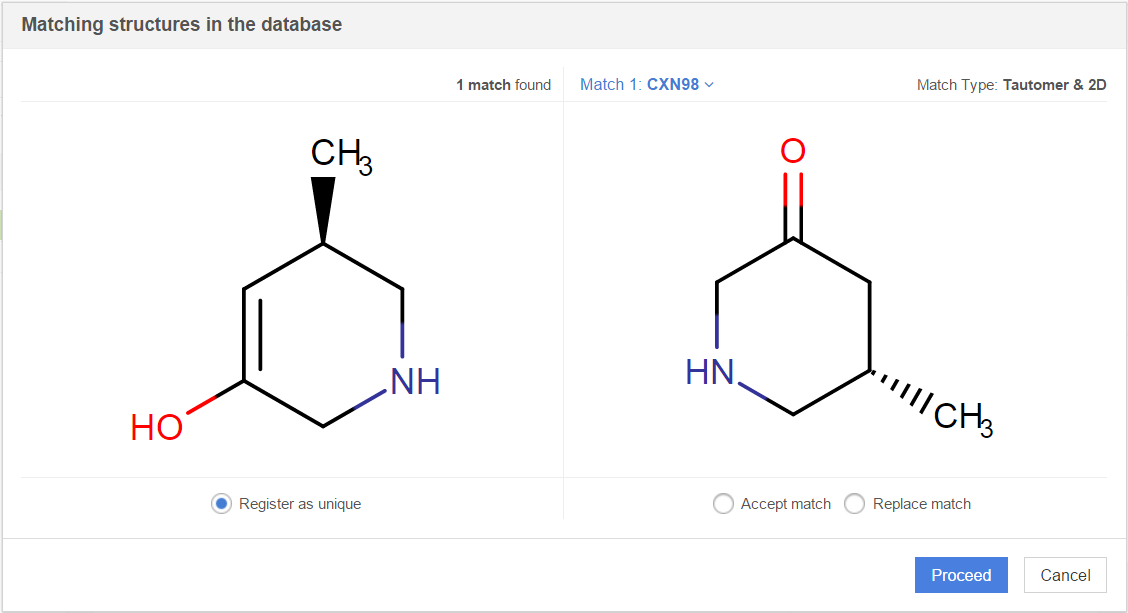The width and height of the screenshot is (1128, 613).
Task: Click the CH3 group on the right structure
Action: [x=962, y=417]
